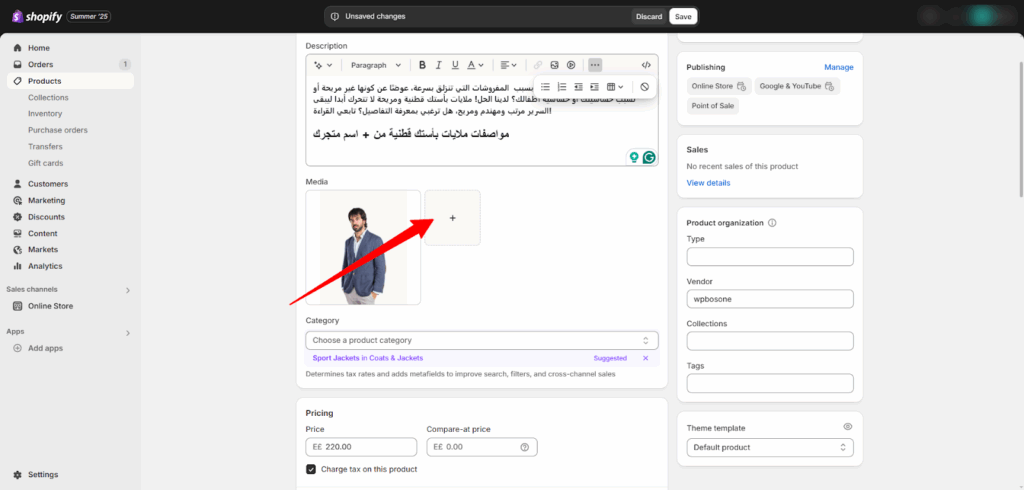Open Orders in the sidebar
This screenshot has width=1024, height=490.
tap(41, 64)
